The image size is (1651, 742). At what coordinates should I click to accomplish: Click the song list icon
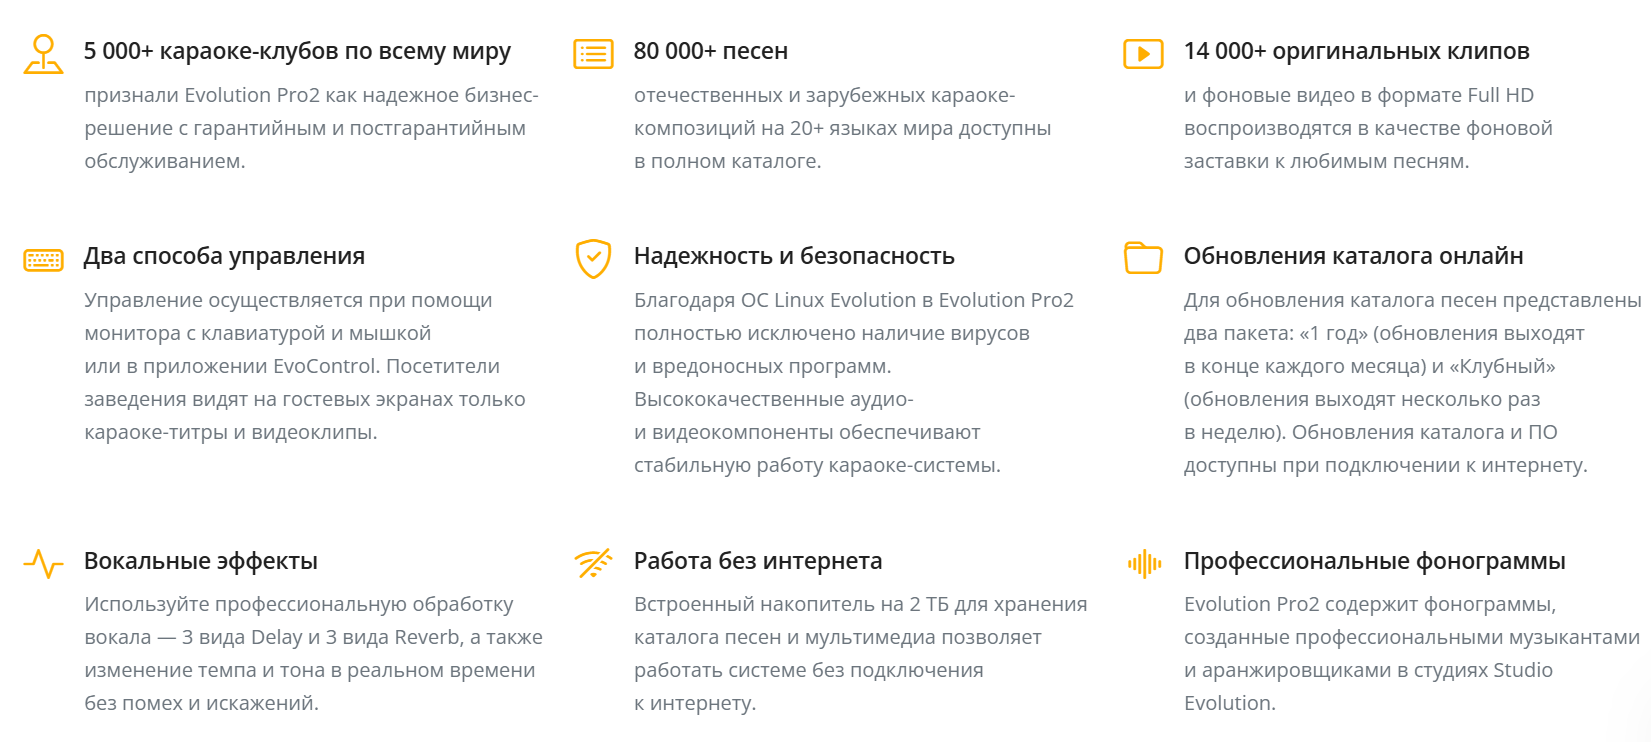click(x=593, y=54)
